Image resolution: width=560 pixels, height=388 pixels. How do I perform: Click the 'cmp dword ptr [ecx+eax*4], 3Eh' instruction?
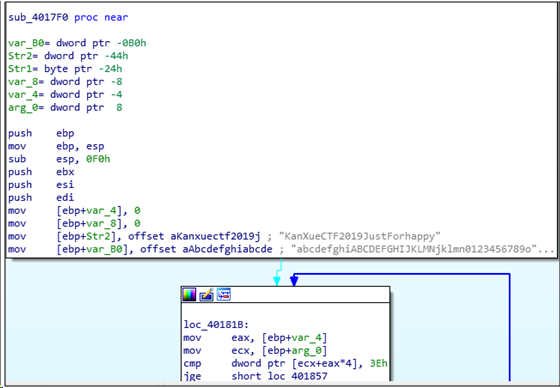click(x=285, y=363)
